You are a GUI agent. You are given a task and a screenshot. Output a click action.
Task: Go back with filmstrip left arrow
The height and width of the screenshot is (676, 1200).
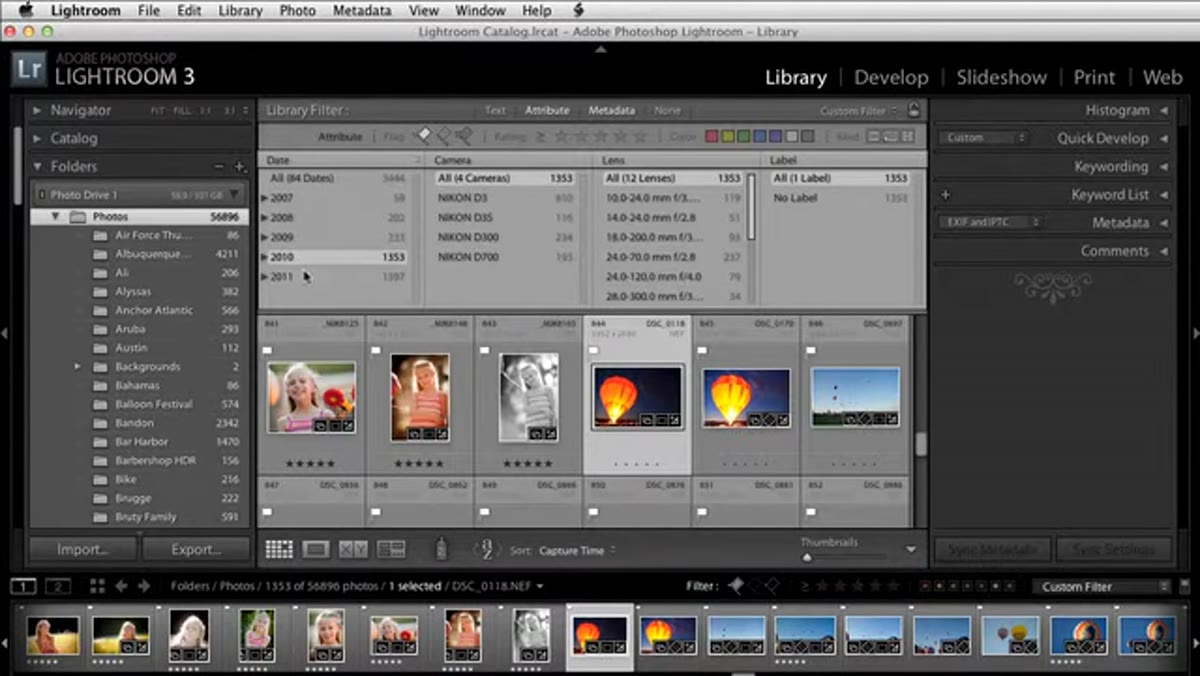click(122, 586)
